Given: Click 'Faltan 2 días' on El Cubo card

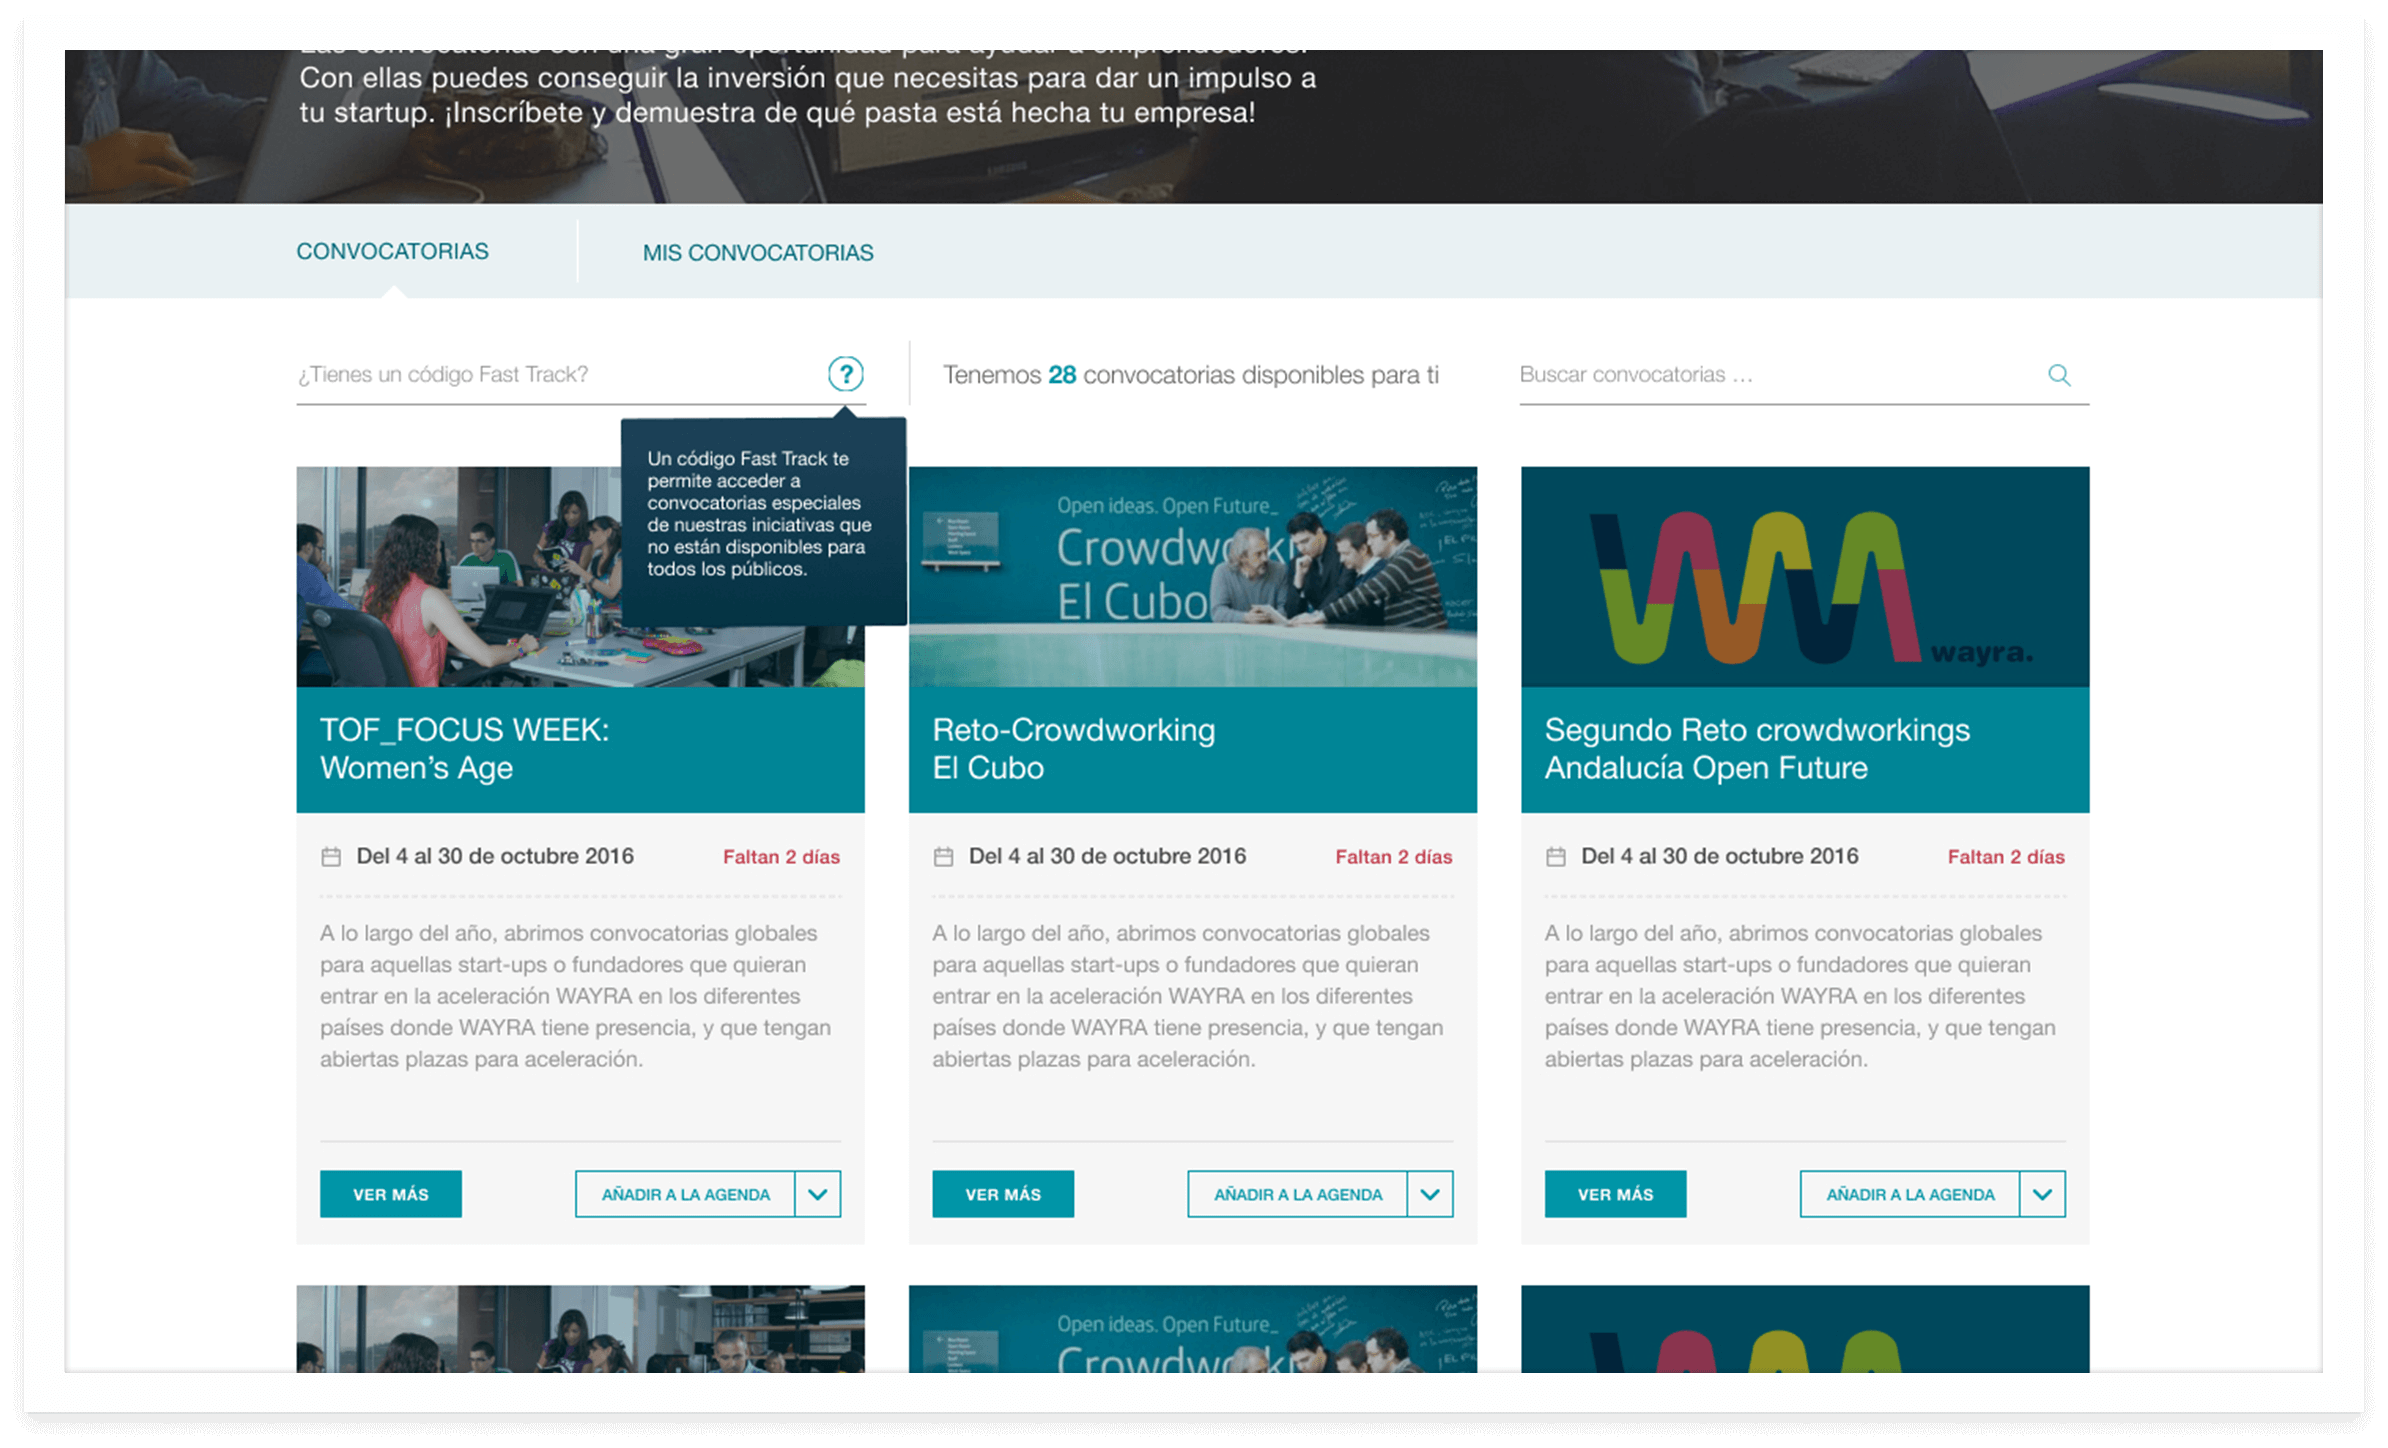Looking at the screenshot, I should [1393, 857].
